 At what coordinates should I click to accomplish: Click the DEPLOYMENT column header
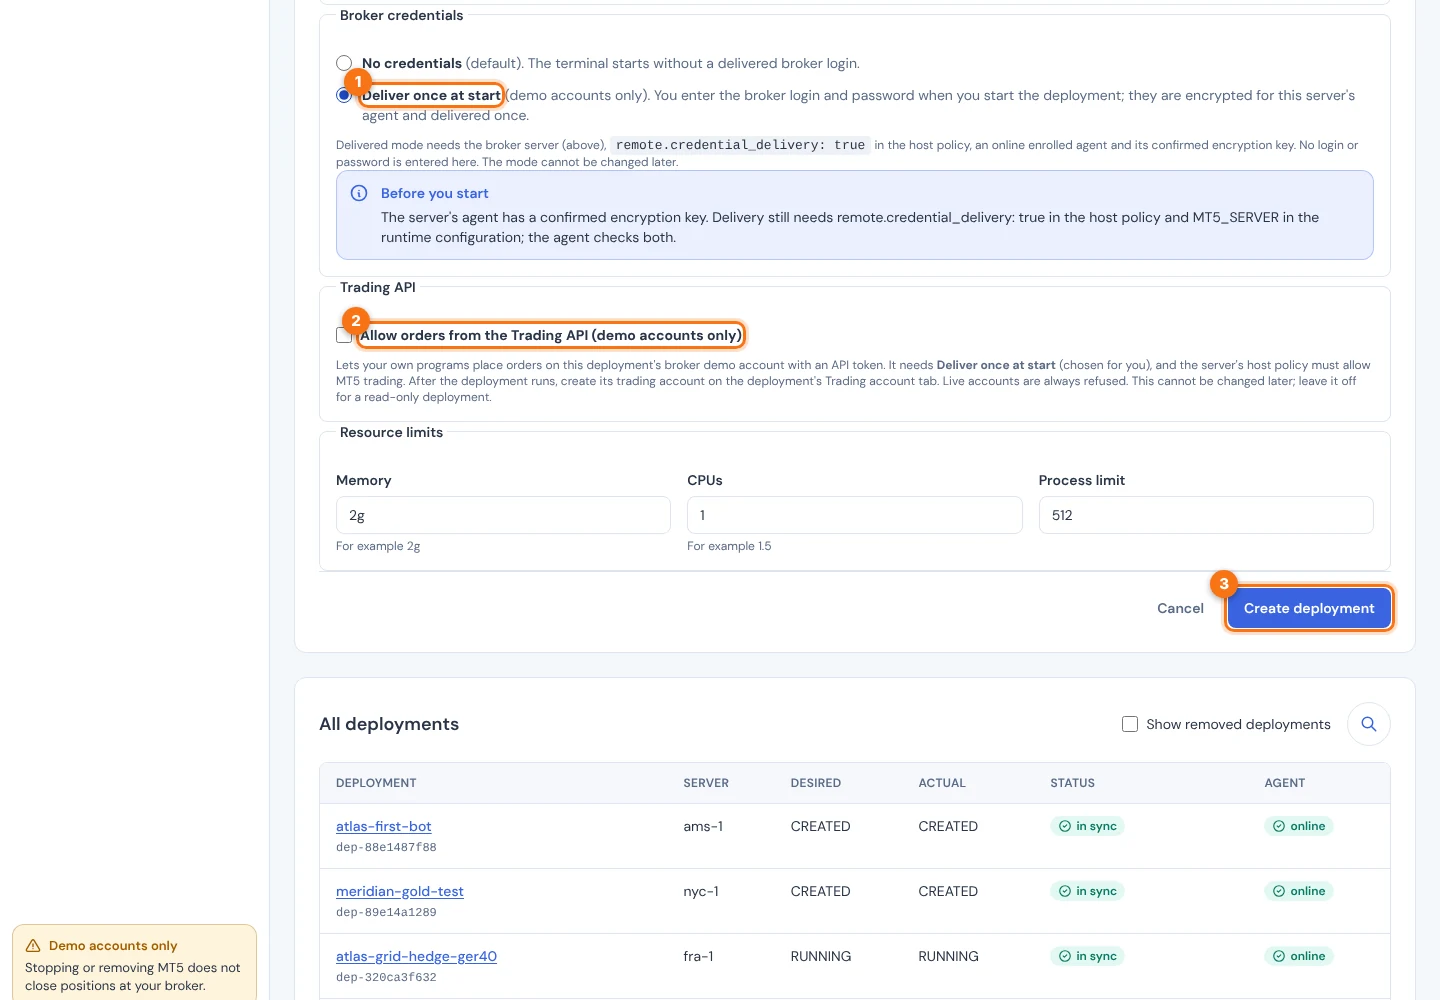pos(376,783)
